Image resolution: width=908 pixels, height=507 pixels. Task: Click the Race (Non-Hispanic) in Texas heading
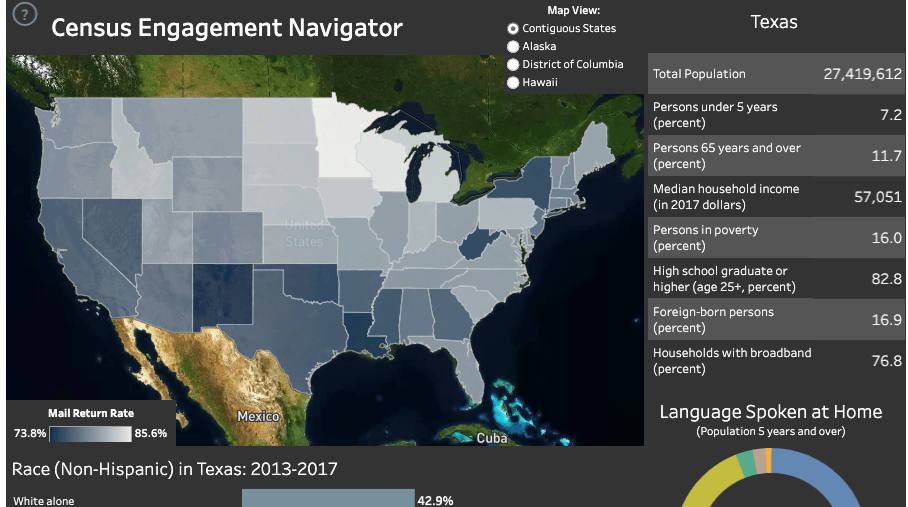click(x=174, y=469)
